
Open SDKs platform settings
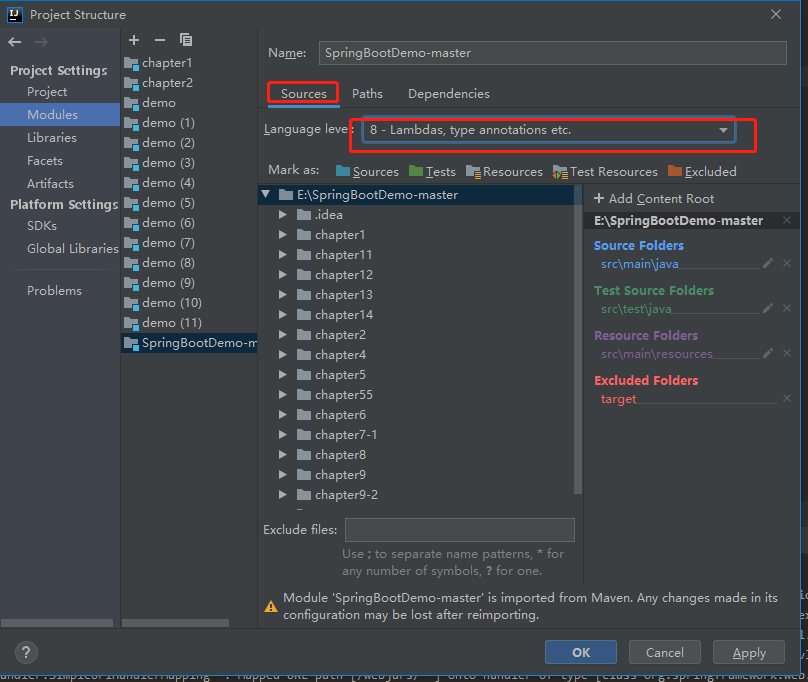tap(42, 226)
